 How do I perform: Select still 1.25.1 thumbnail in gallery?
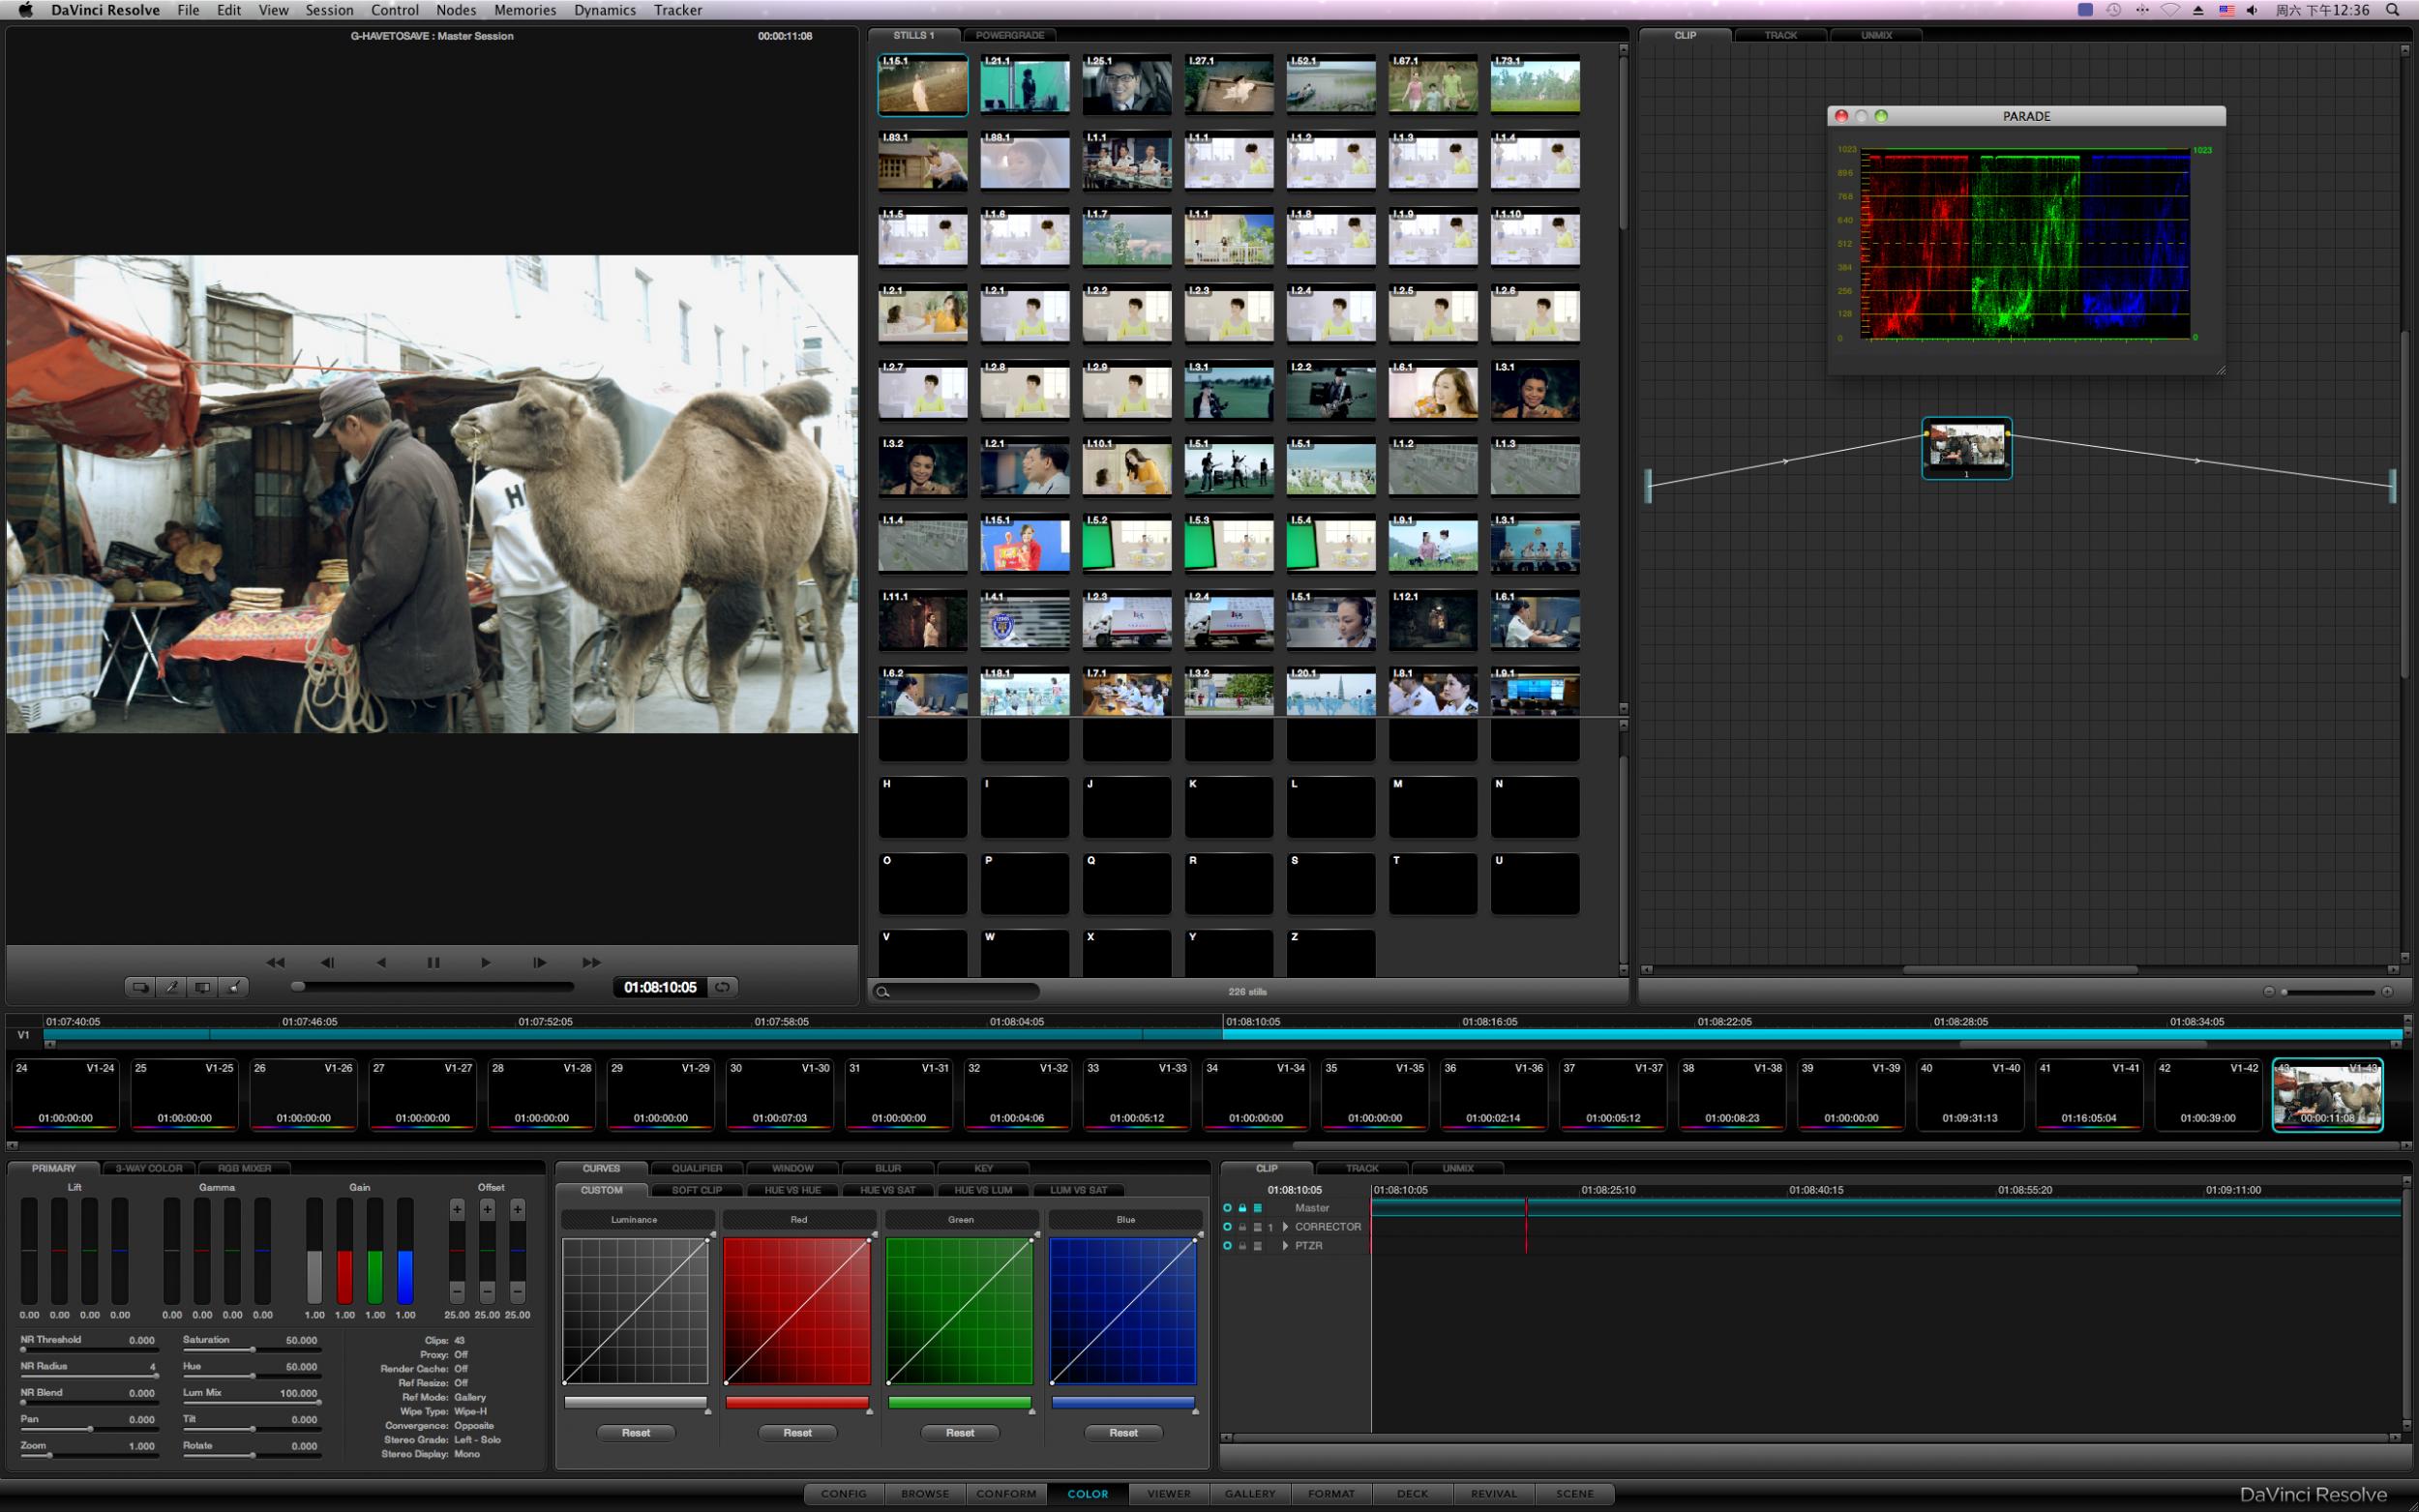coord(1126,85)
